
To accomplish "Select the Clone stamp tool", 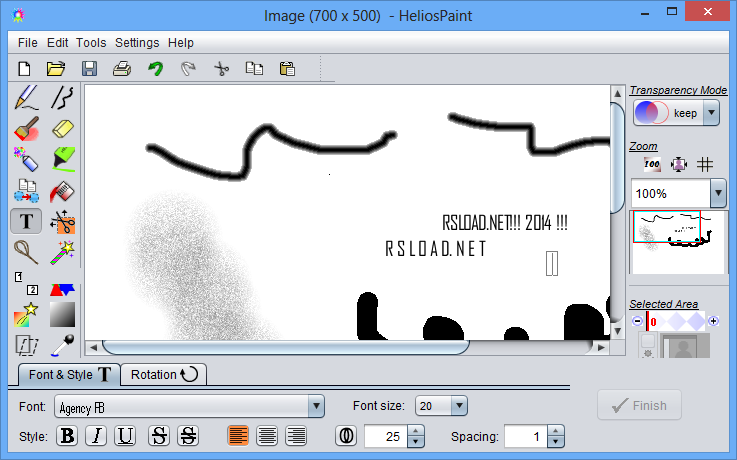I will click(x=26, y=191).
